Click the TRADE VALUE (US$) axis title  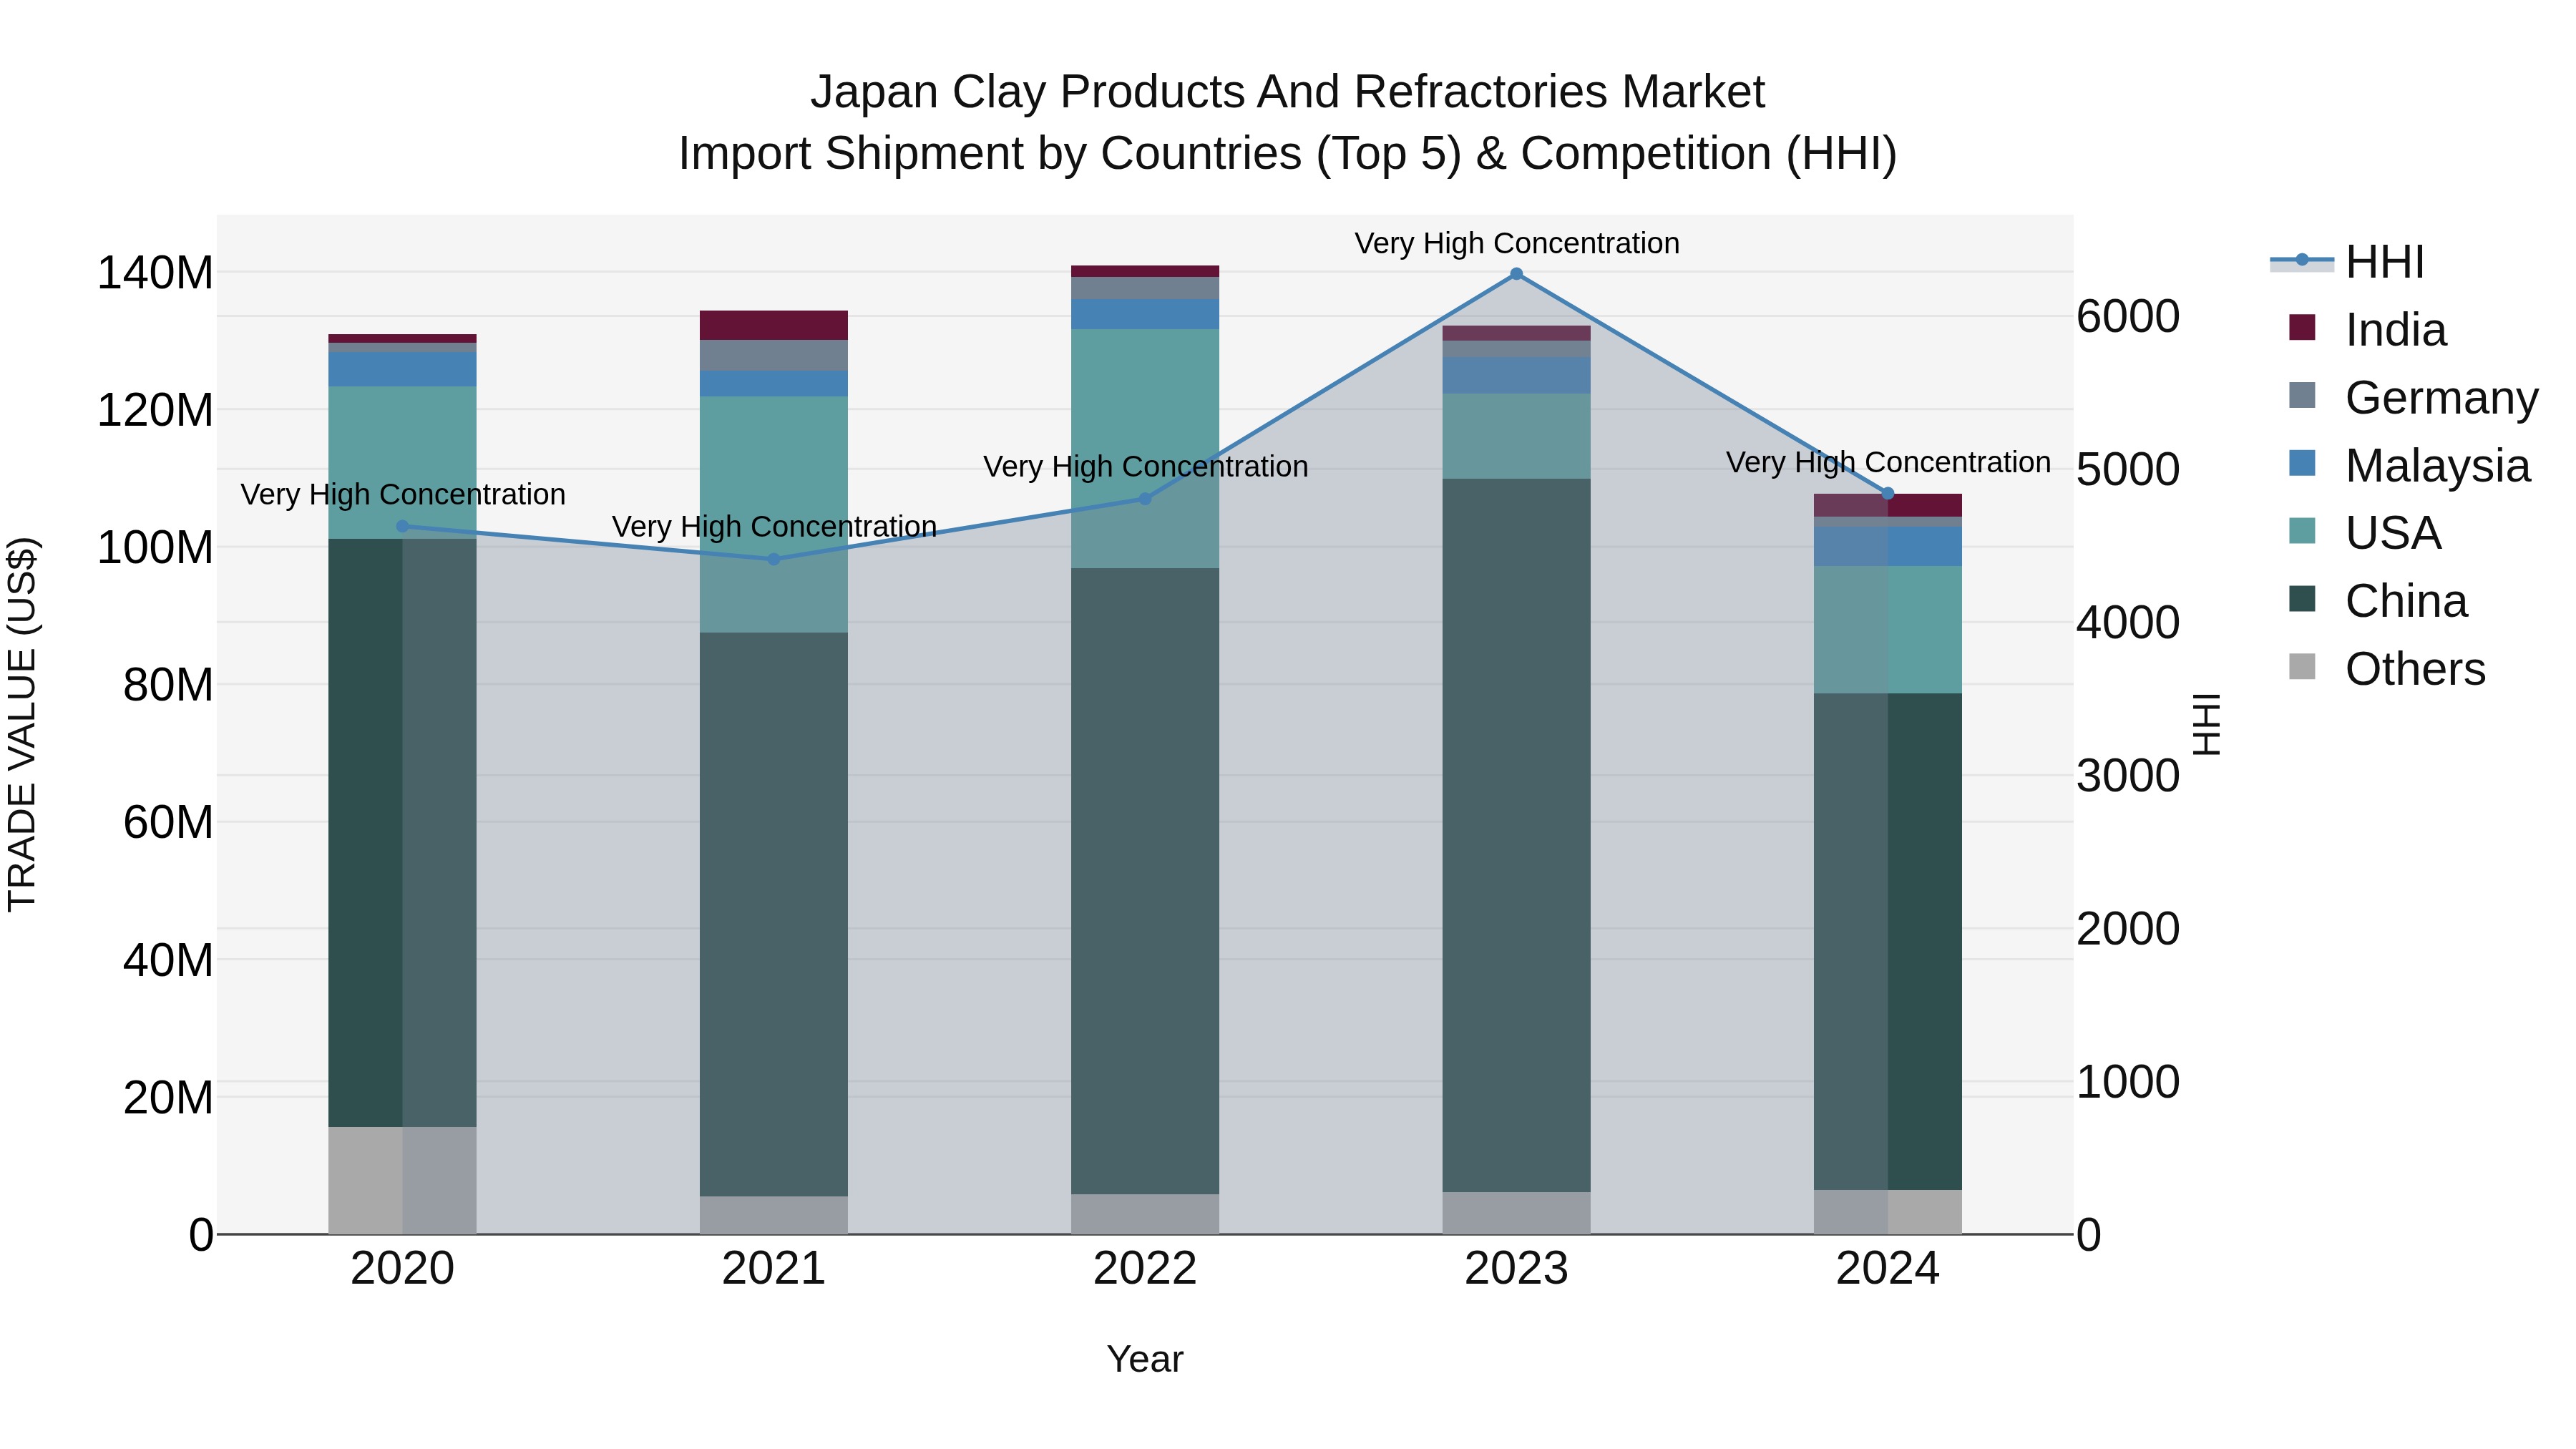(22, 724)
